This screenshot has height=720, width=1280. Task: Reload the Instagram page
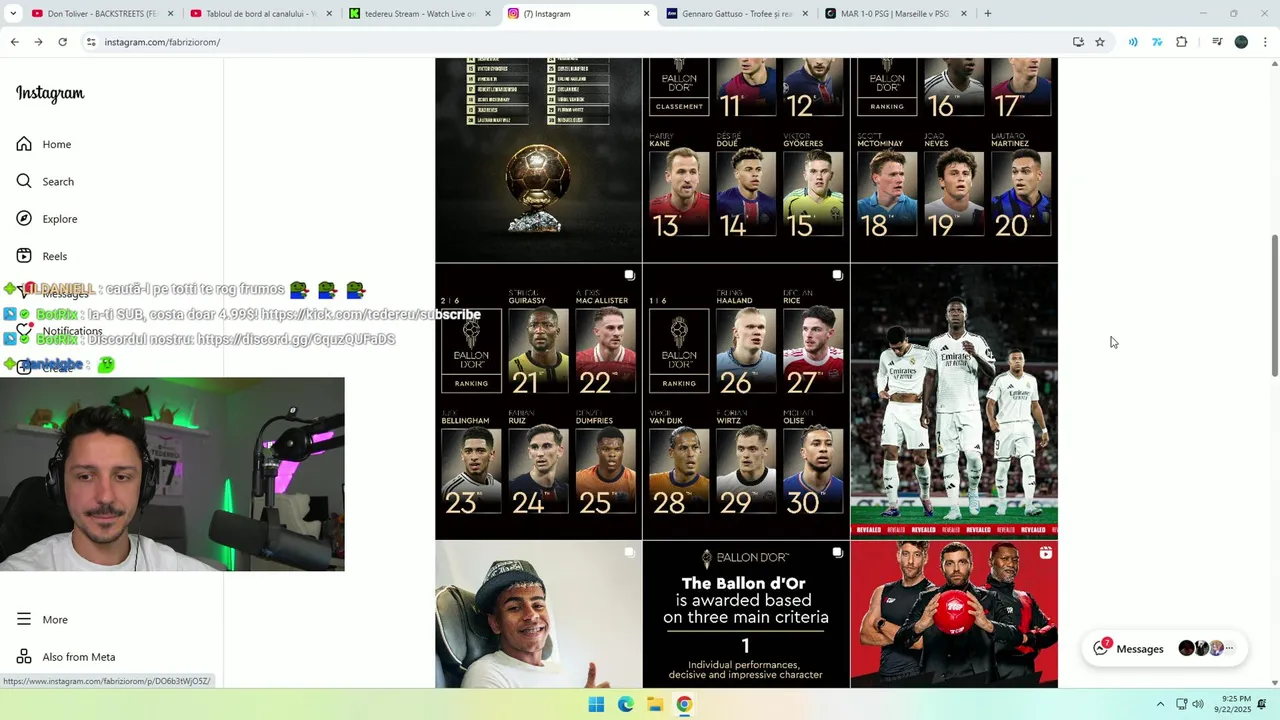pyautogui.click(x=62, y=42)
